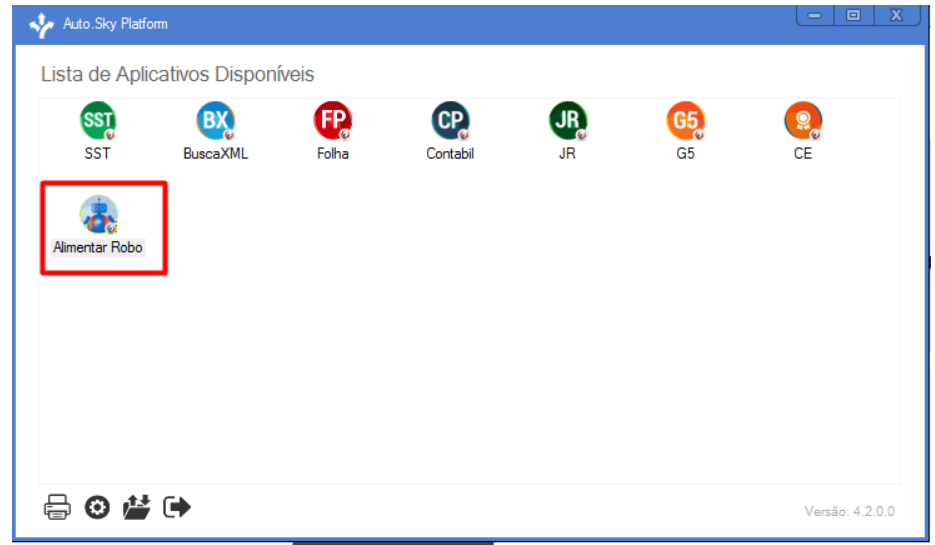
Task: Open the SST application icon
Action: 98,120
